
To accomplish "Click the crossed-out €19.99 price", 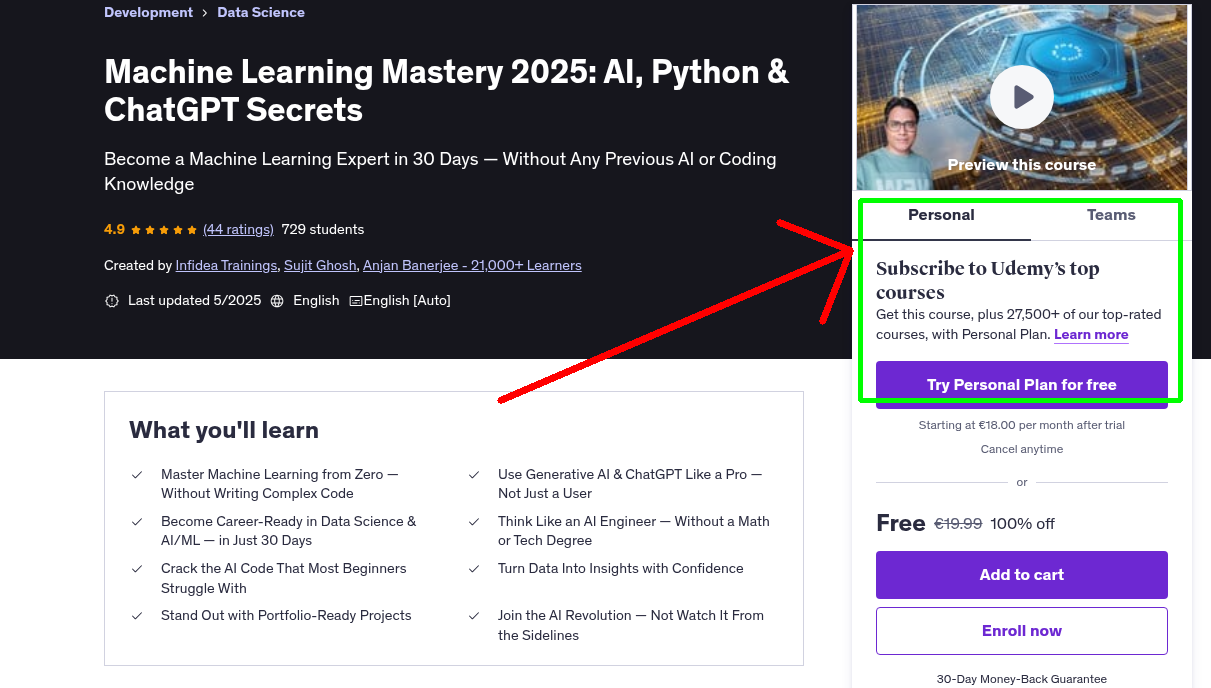I will (x=958, y=523).
